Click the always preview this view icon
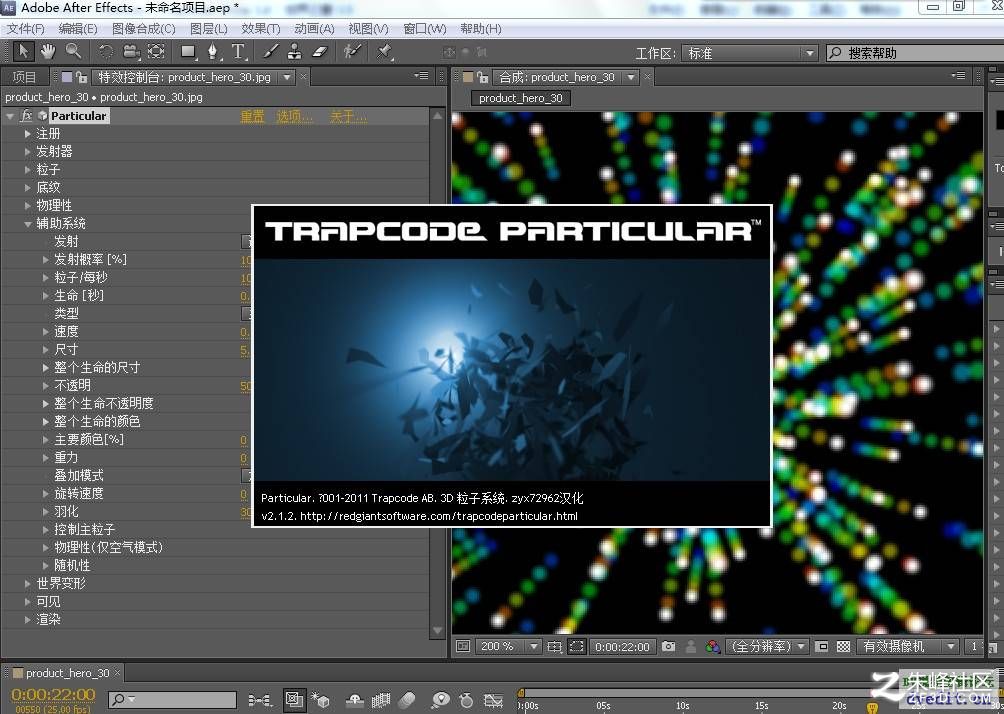Image resolution: width=1004 pixels, height=714 pixels. click(x=464, y=647)
